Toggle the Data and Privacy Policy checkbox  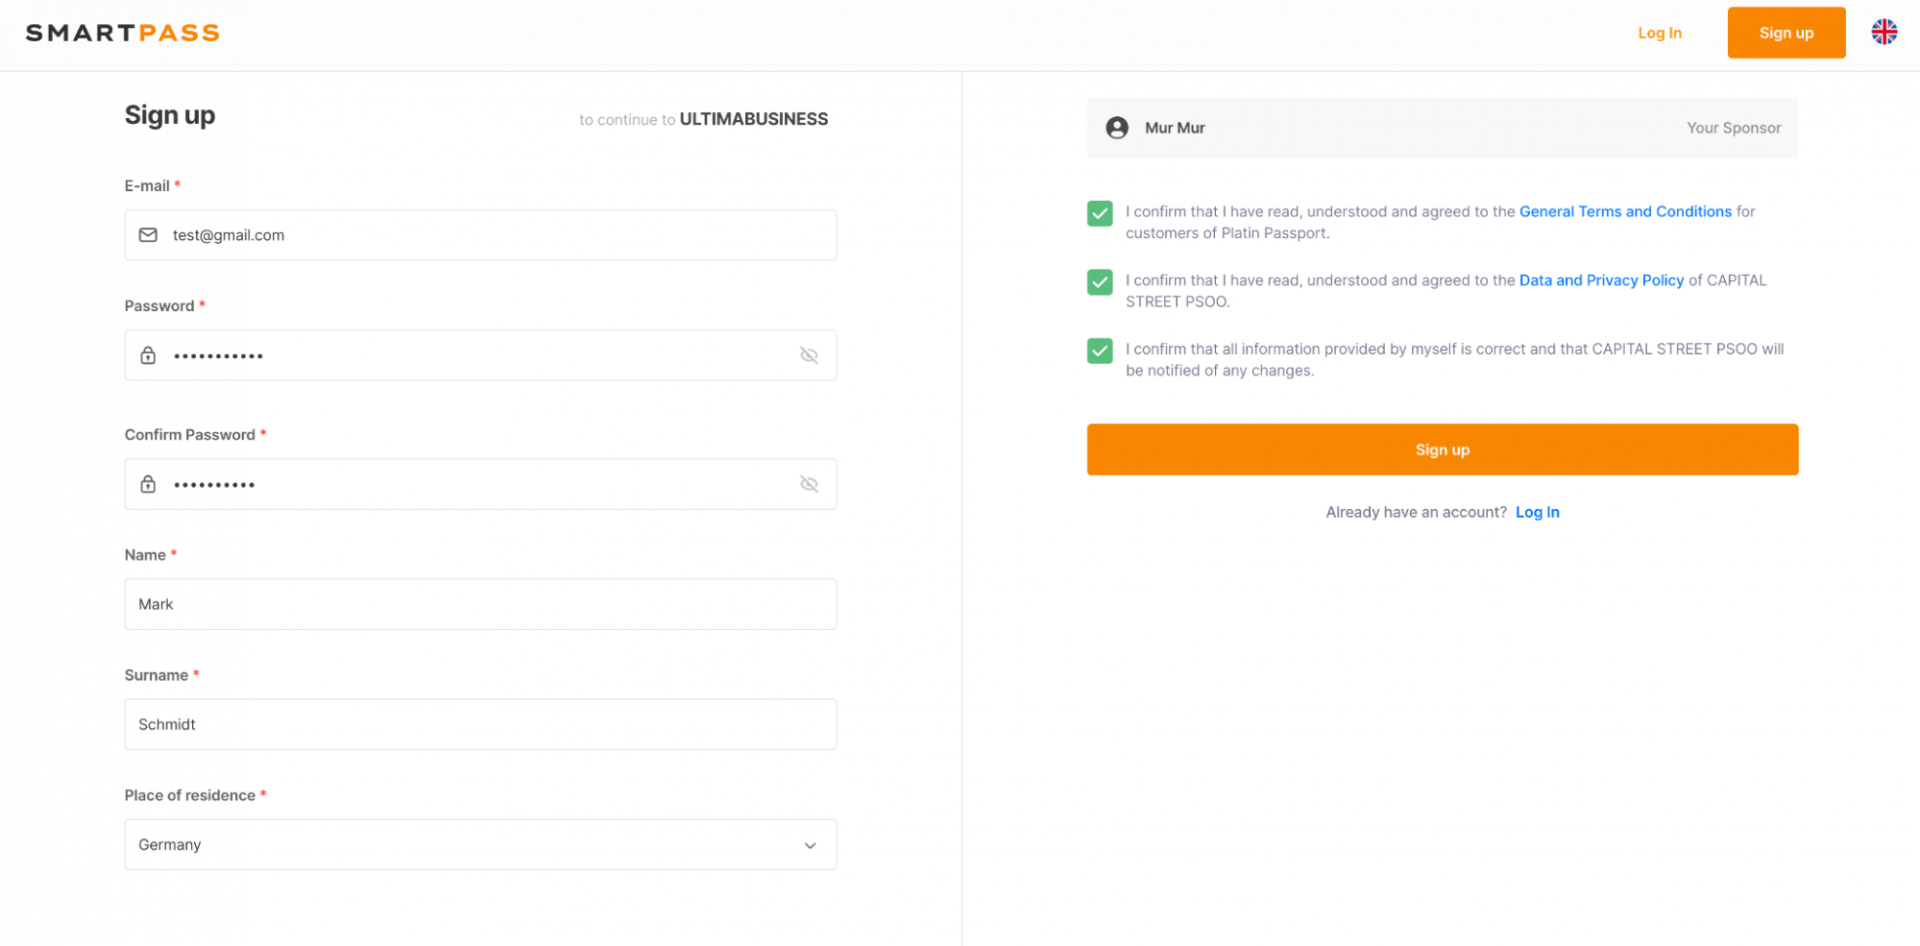1100,282
